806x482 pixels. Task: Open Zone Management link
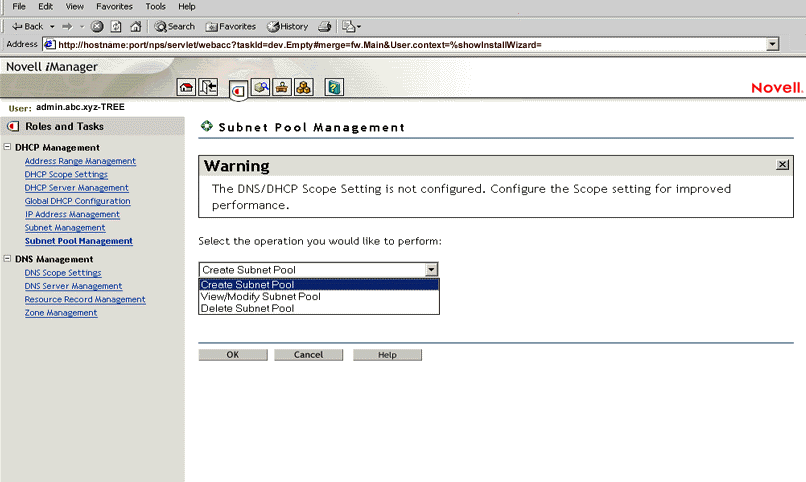point(61,313)
